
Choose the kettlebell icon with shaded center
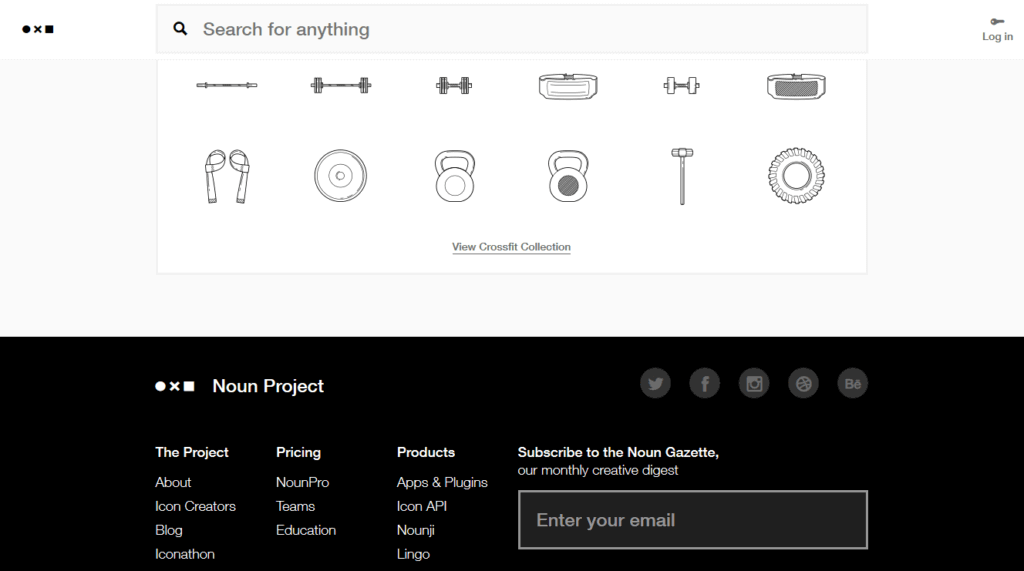[568, 177]
